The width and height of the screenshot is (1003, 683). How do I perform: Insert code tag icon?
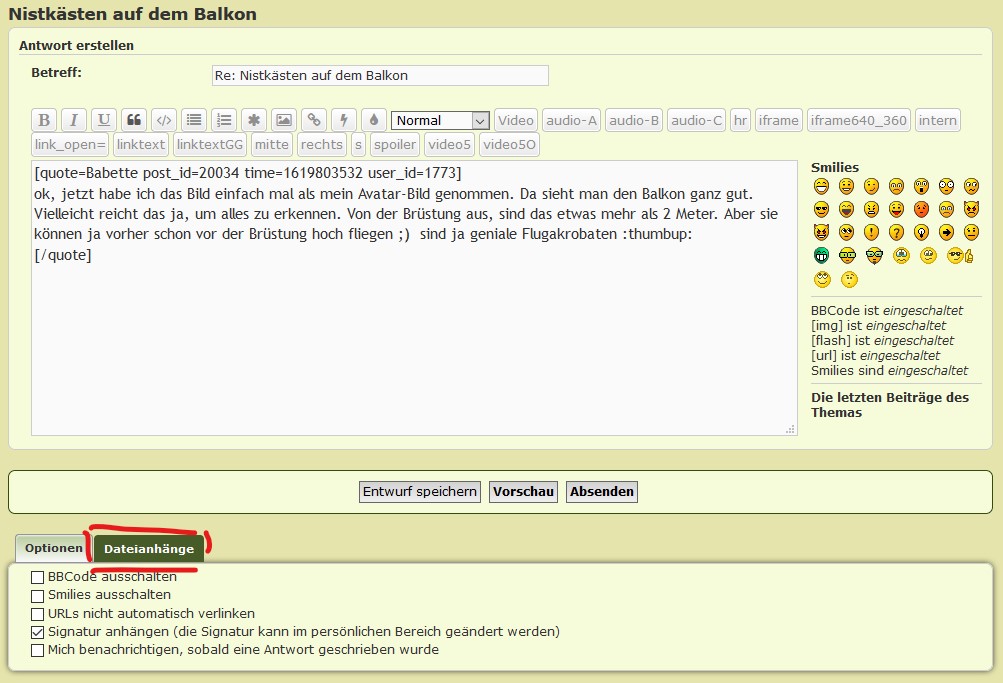click(x=164, y=120)
